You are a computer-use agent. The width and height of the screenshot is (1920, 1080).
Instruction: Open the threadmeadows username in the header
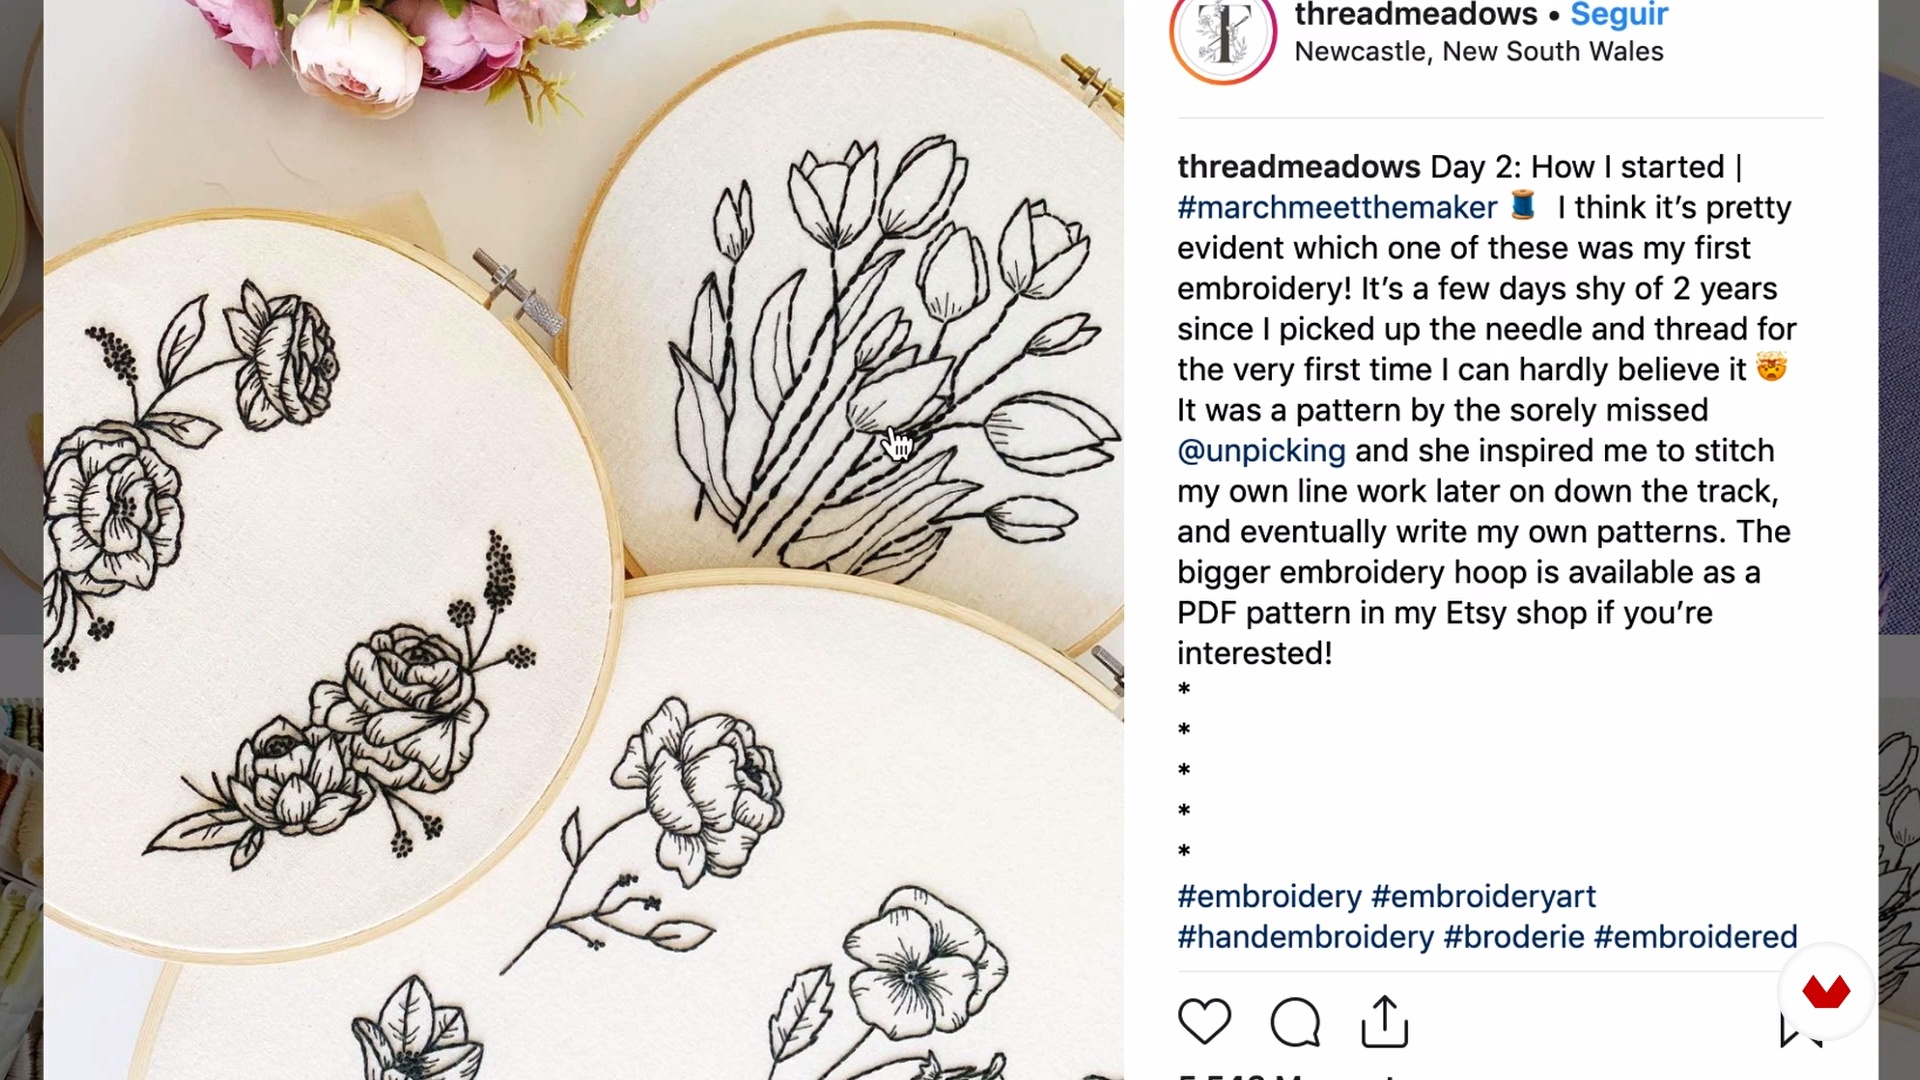(1416, 15)
